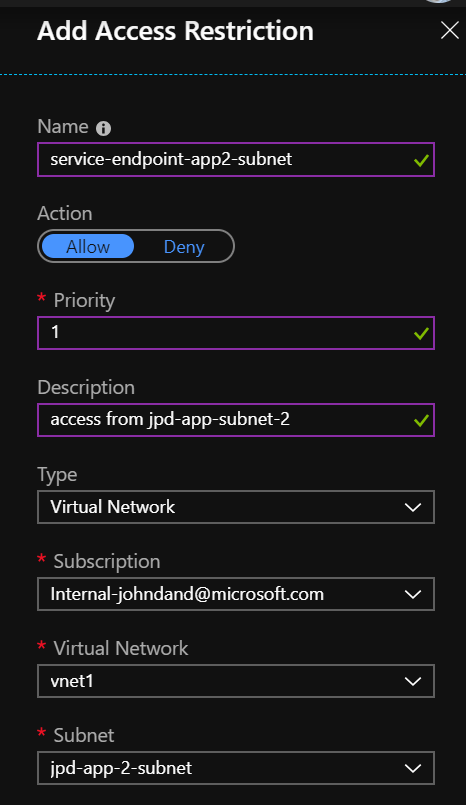Click the Priority field label
The image size is (466, 805).
pos(84,301)
